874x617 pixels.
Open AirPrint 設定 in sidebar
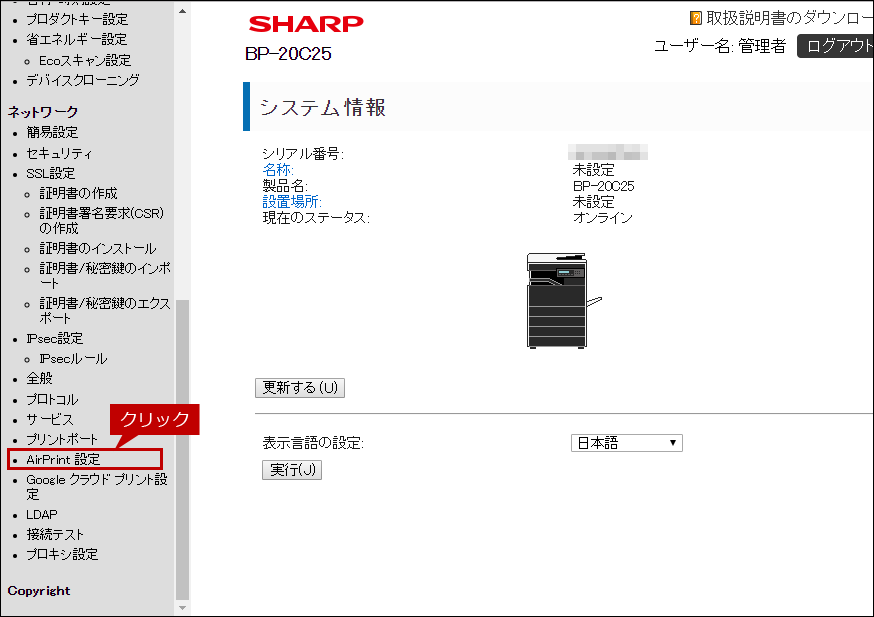[63, 459]
